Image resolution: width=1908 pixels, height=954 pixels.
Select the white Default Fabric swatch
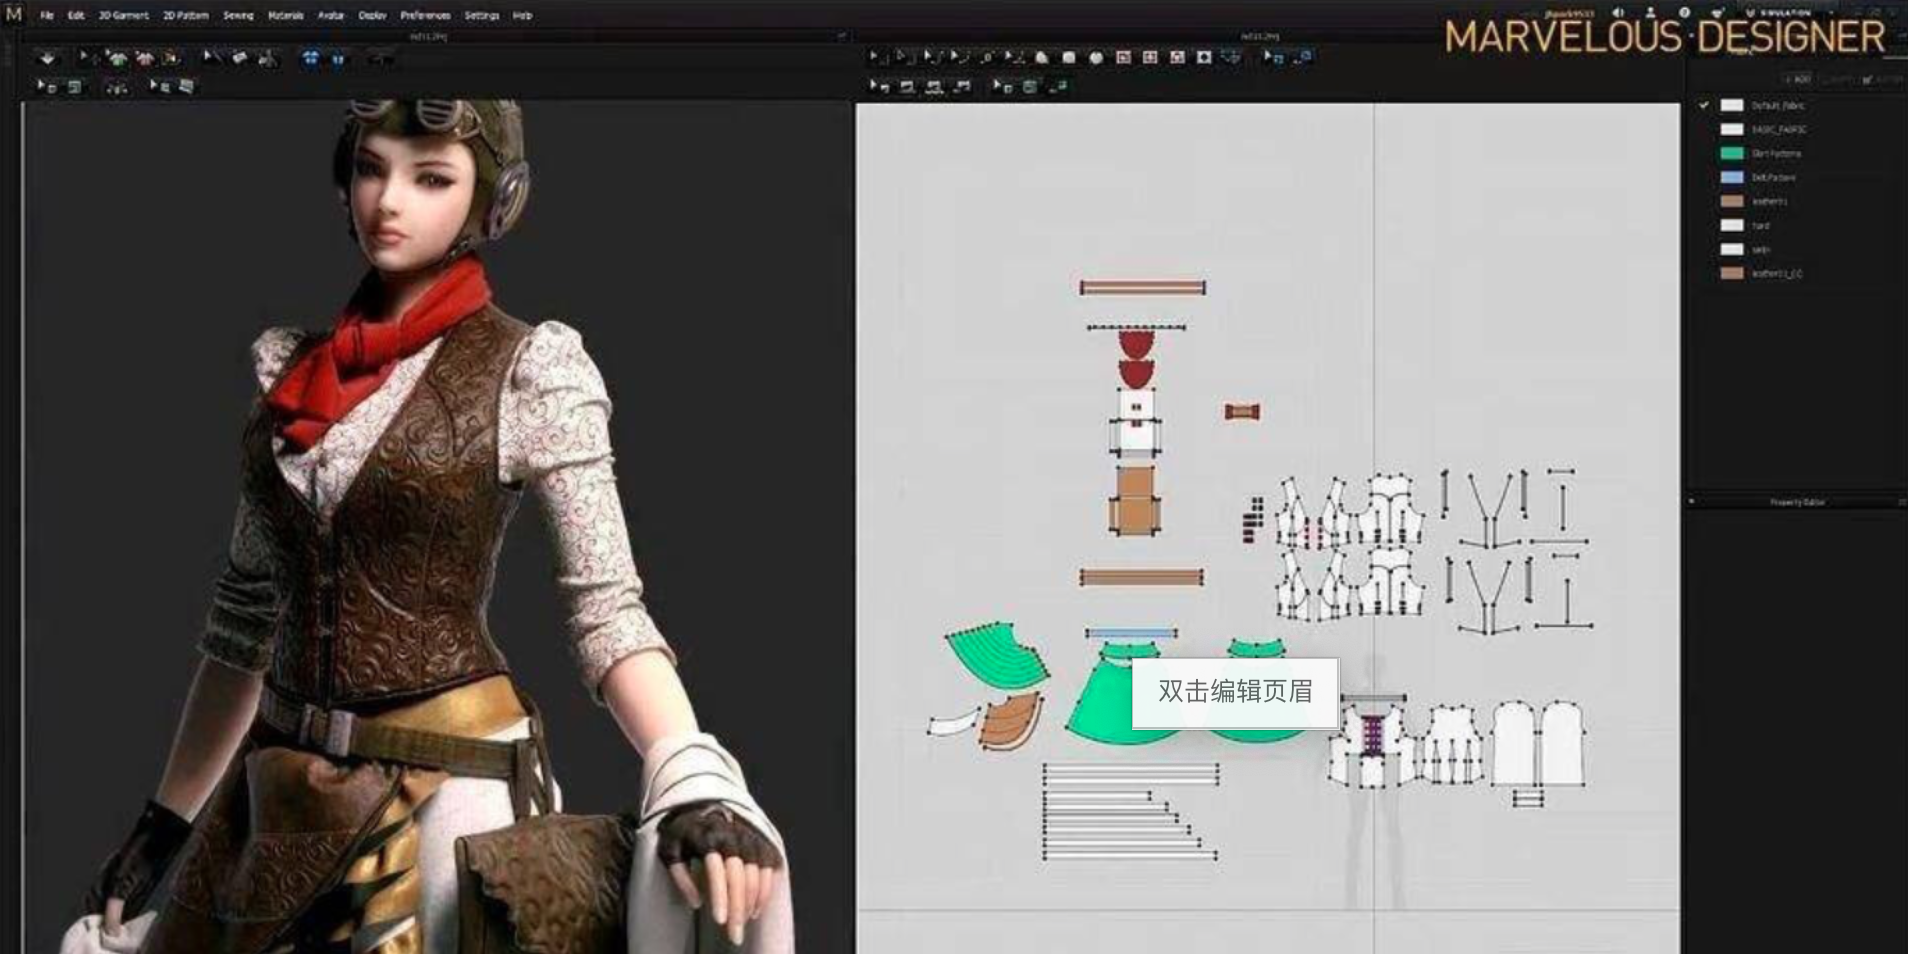pyautogui.click(x=1732, y=105)
